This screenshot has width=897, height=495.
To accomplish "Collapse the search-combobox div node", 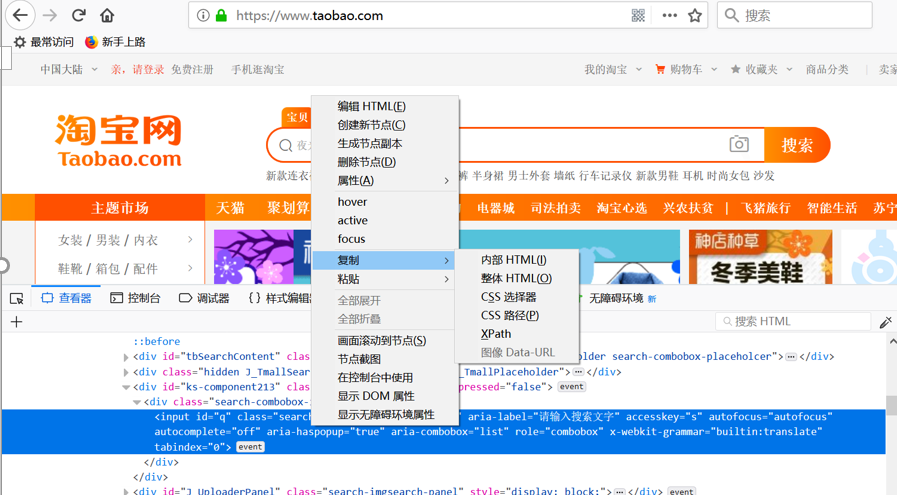I will coord(137,402).
